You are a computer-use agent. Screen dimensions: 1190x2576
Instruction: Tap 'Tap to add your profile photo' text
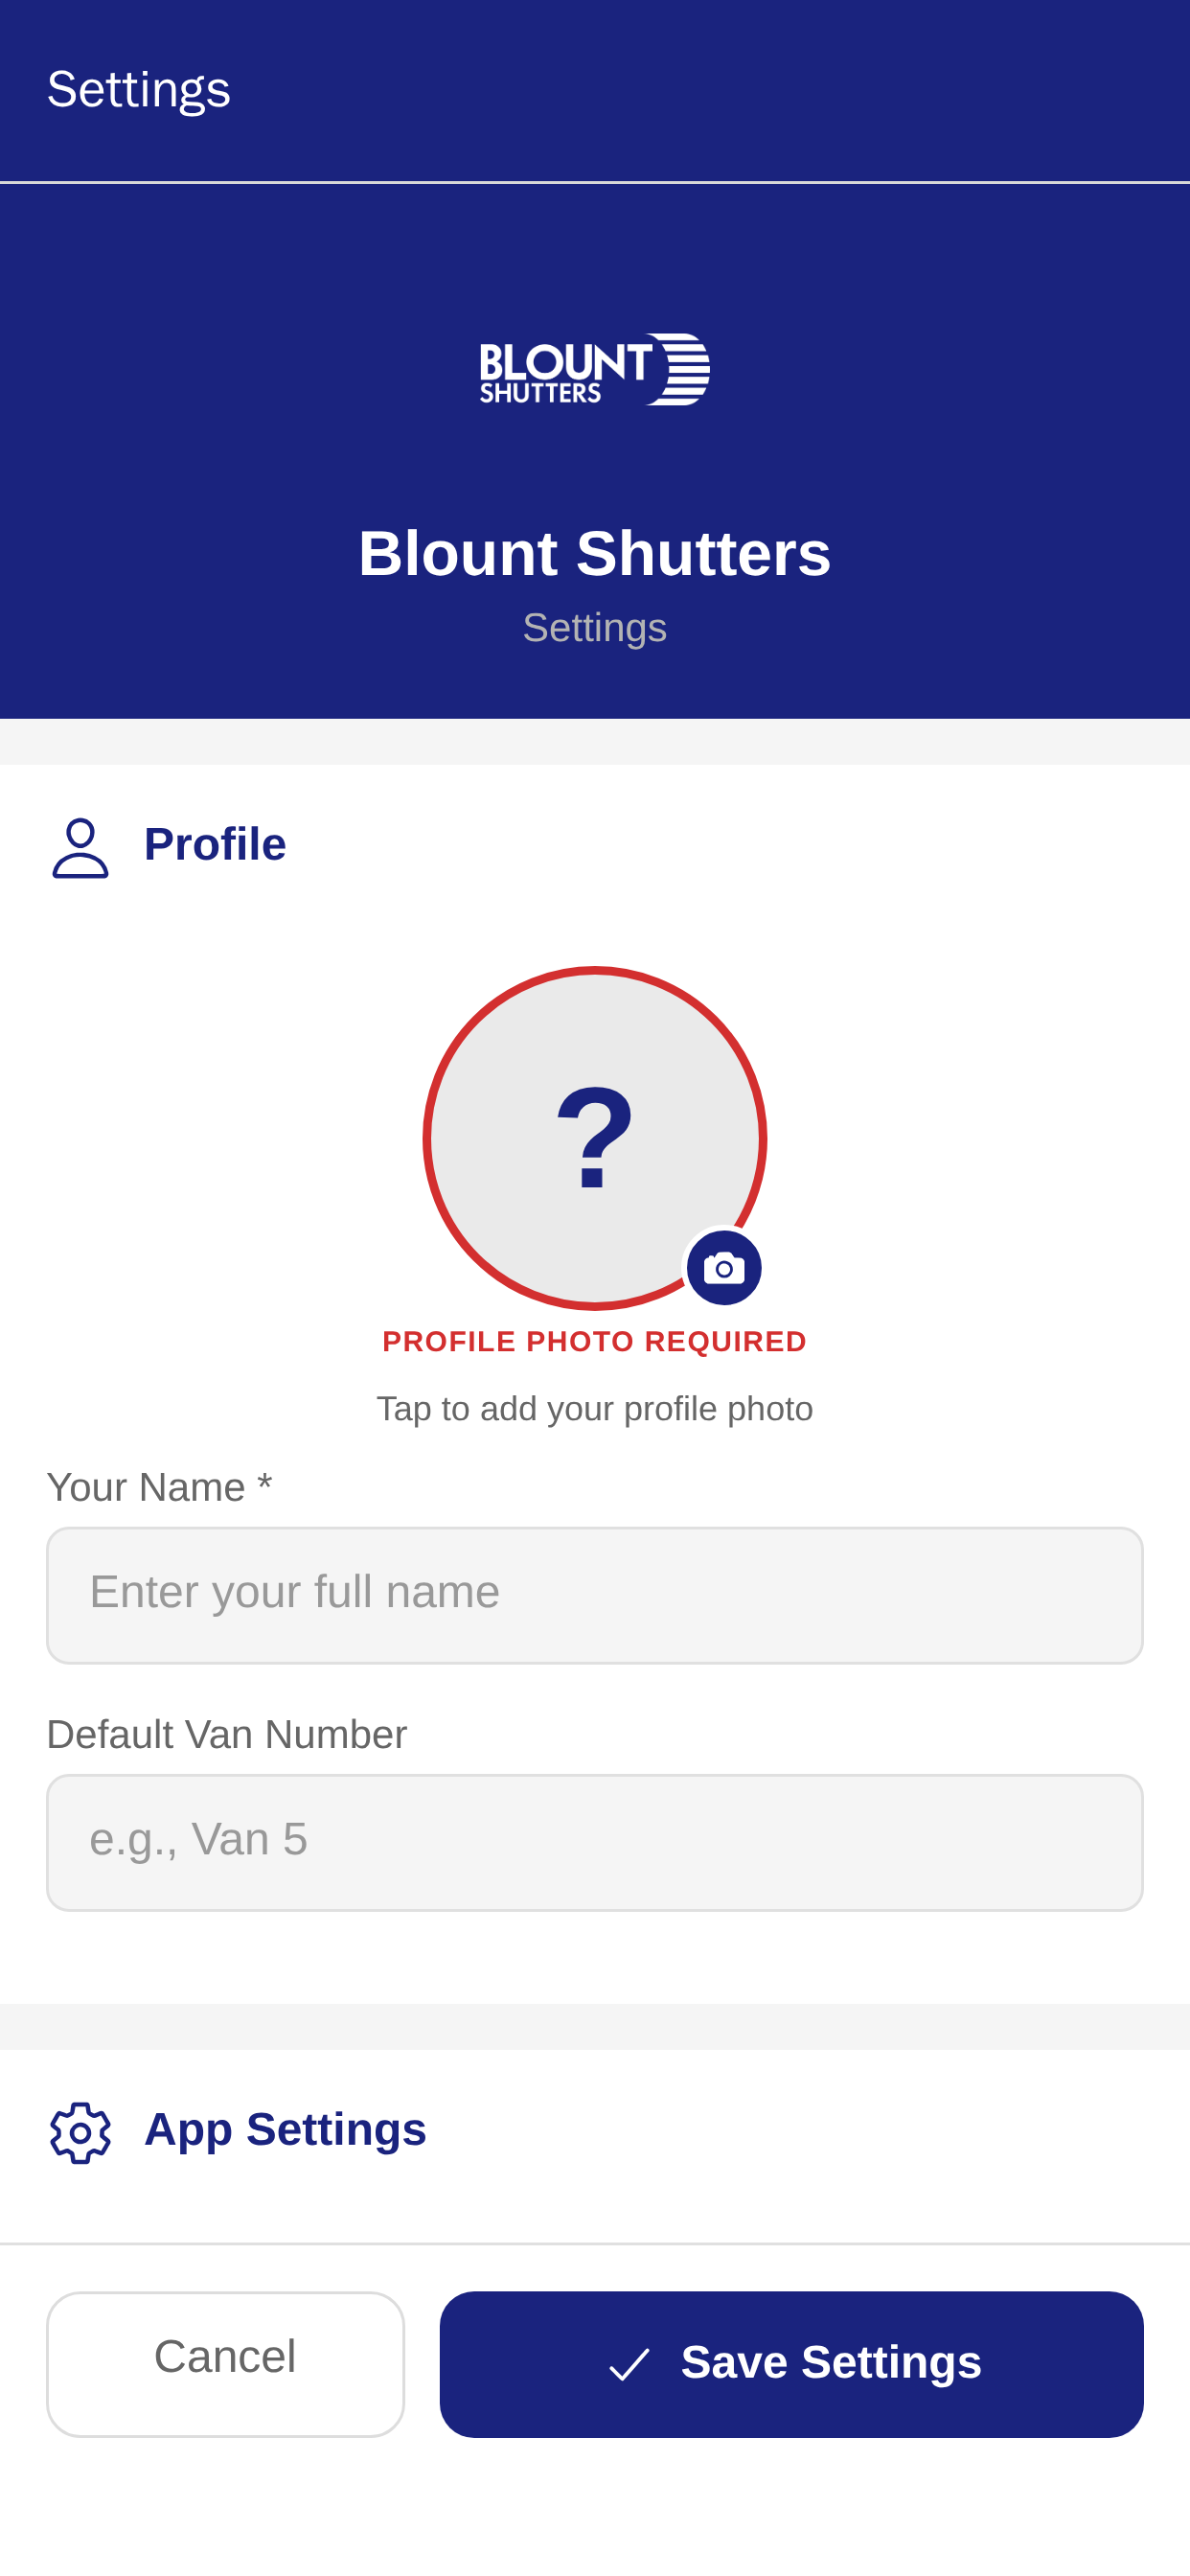(595, 1409)
